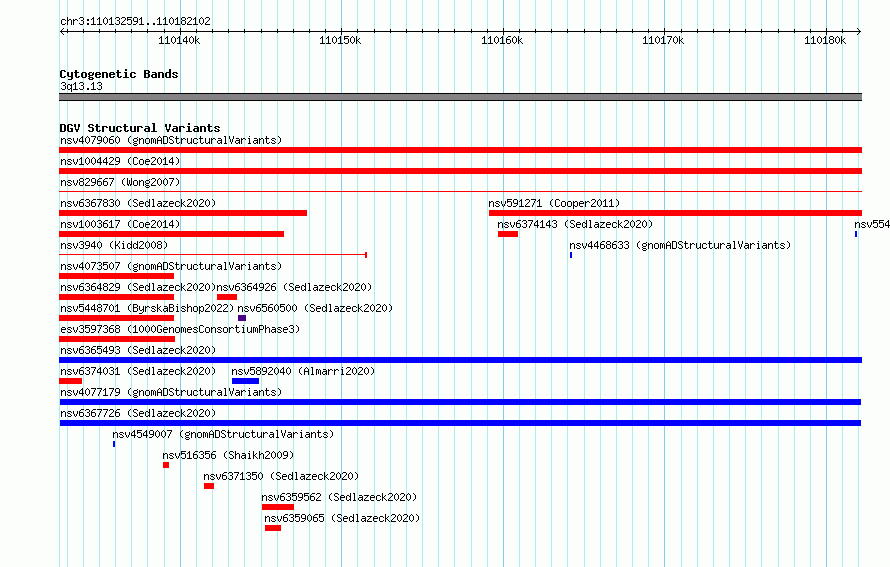Open nsv516356 (Shaikh2009) label
890x567 pixels.
point(228,455)
